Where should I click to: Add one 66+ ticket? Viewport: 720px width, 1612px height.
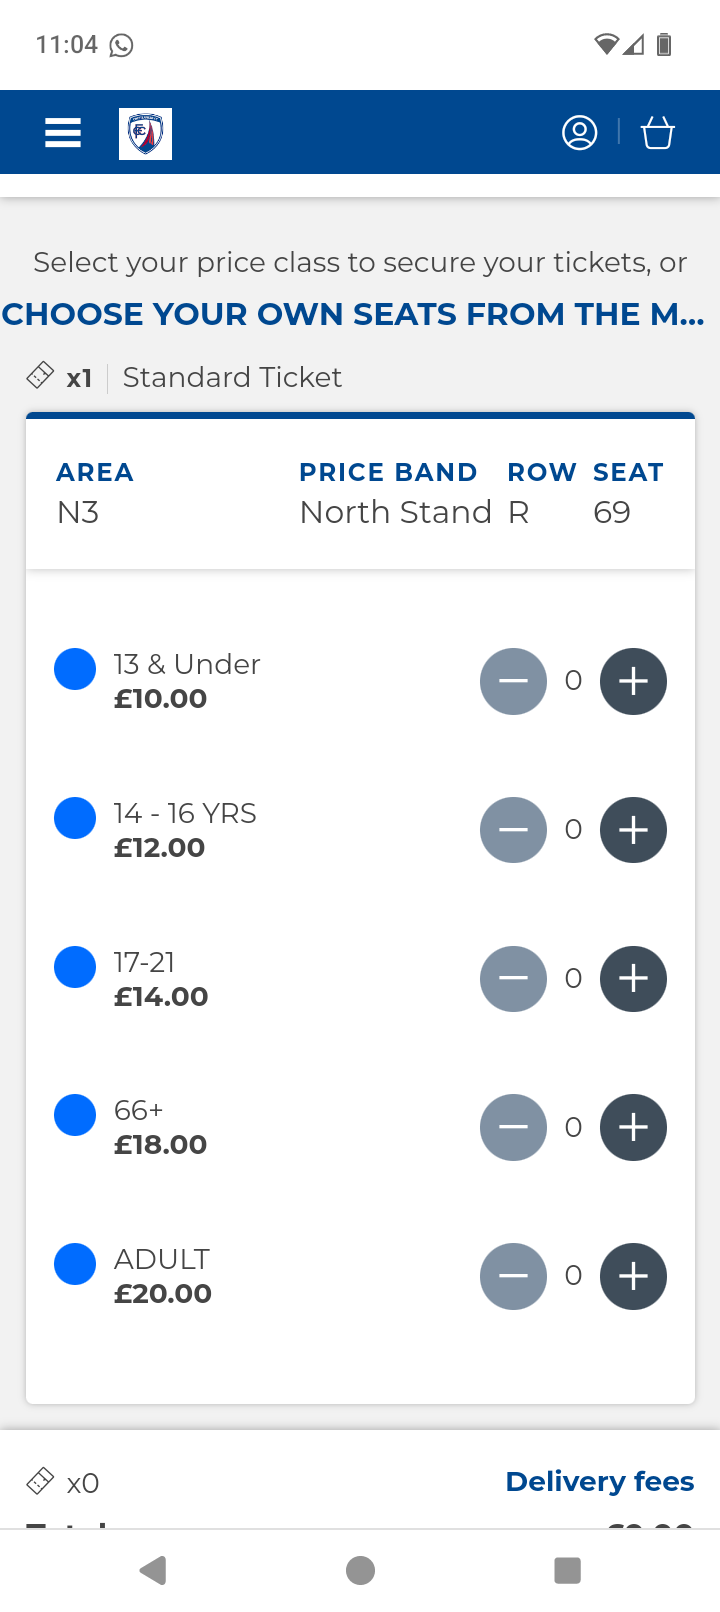[633, 1128]
